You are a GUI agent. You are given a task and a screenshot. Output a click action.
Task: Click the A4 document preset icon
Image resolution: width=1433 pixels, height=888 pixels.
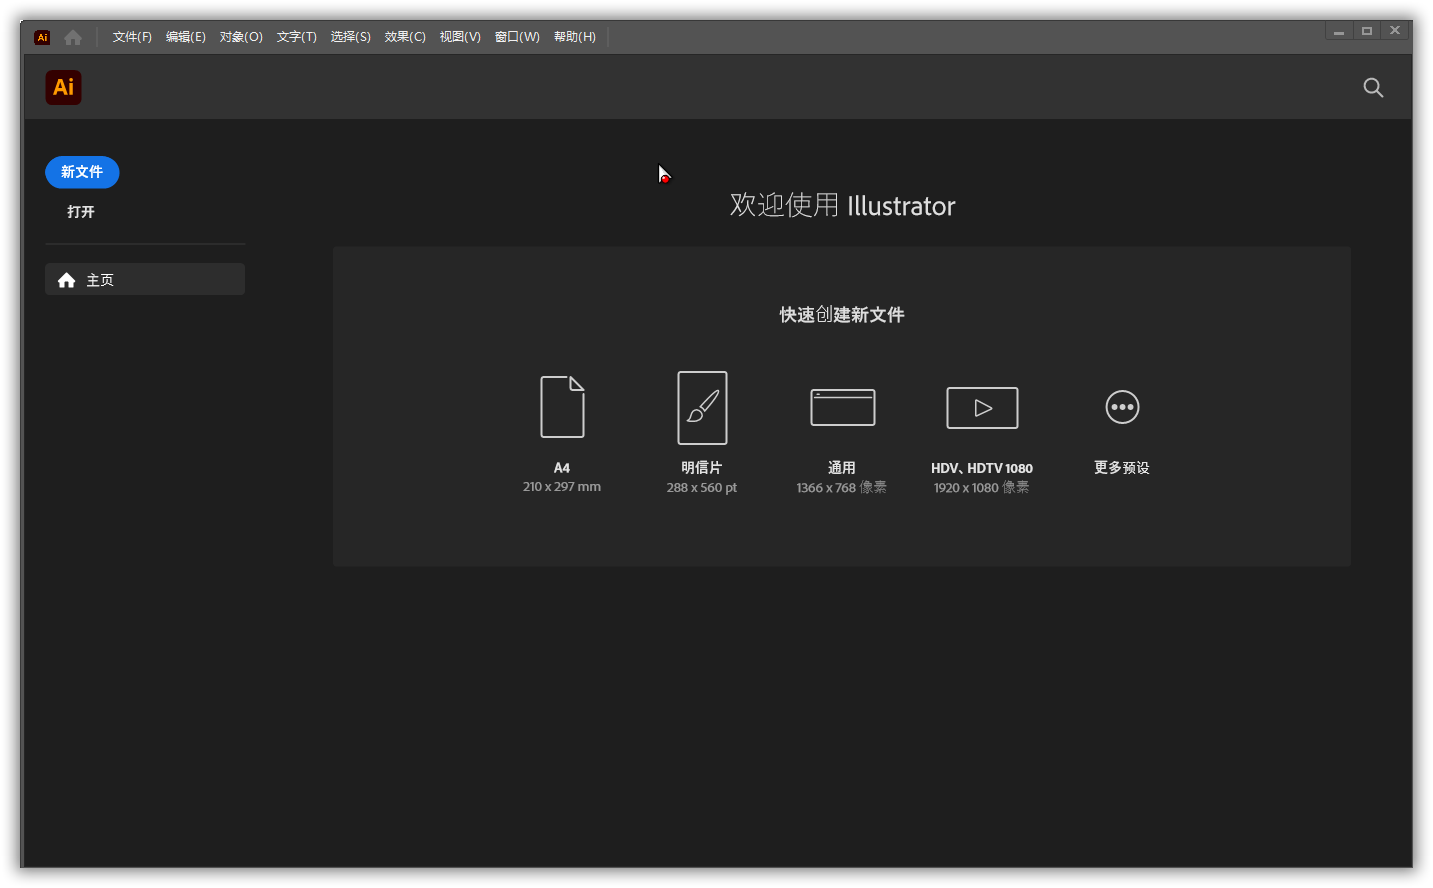(562, 407)
